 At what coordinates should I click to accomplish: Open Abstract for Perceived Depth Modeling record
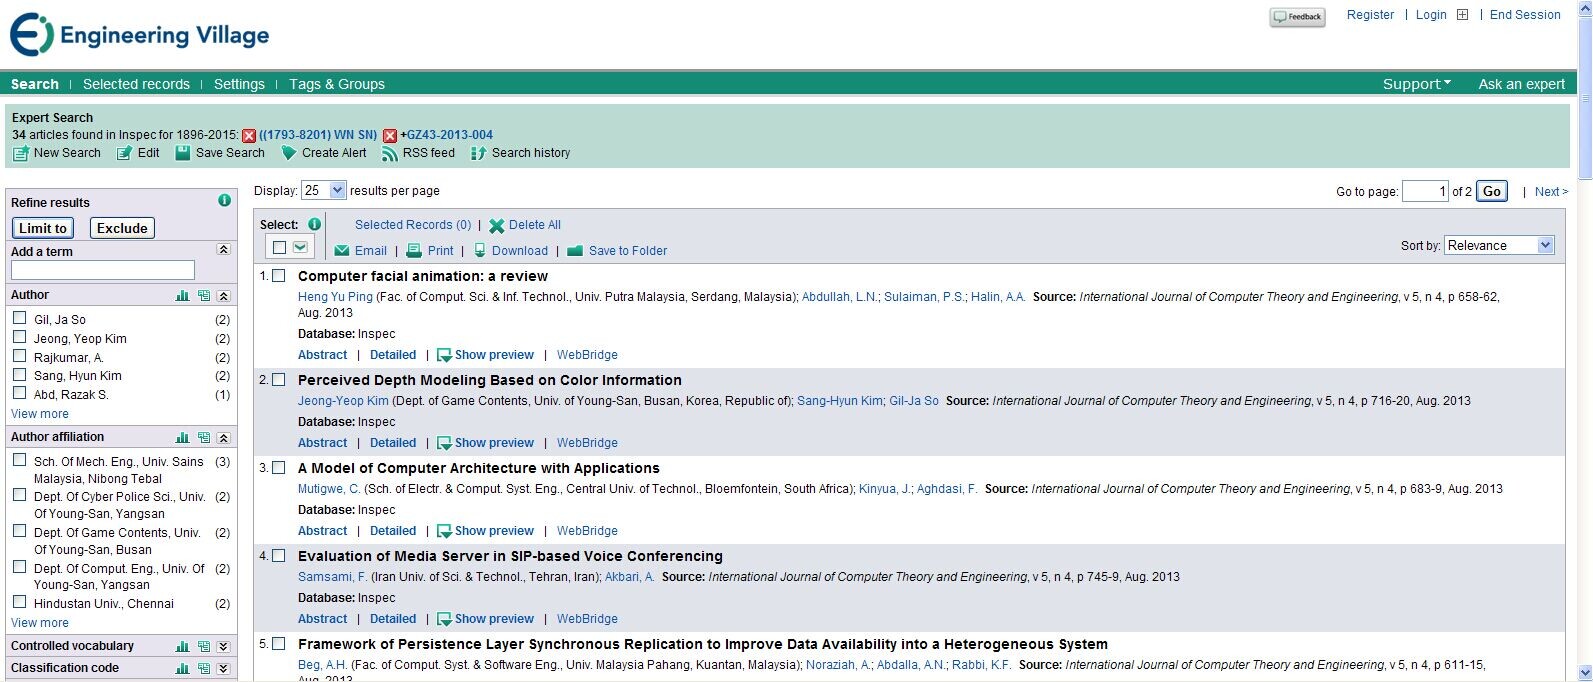322,443
